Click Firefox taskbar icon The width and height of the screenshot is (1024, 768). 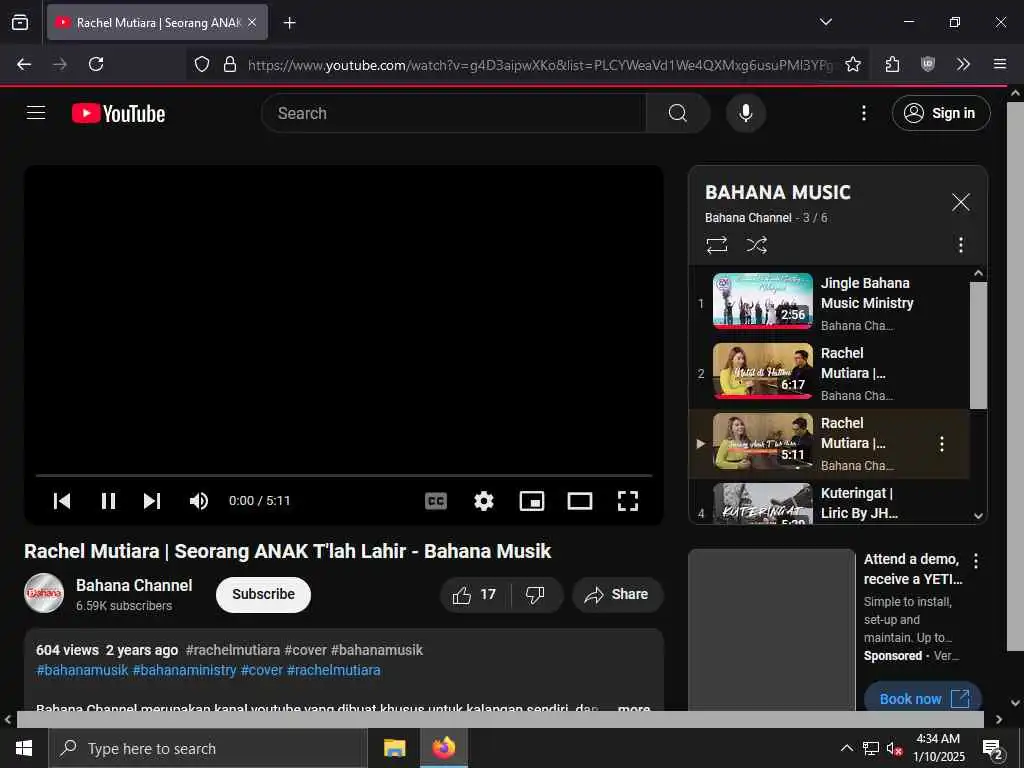click(x=443, y=748)
